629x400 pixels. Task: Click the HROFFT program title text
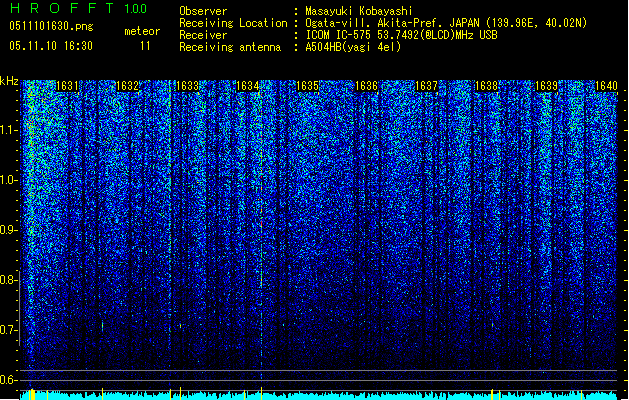click(62, 8)
